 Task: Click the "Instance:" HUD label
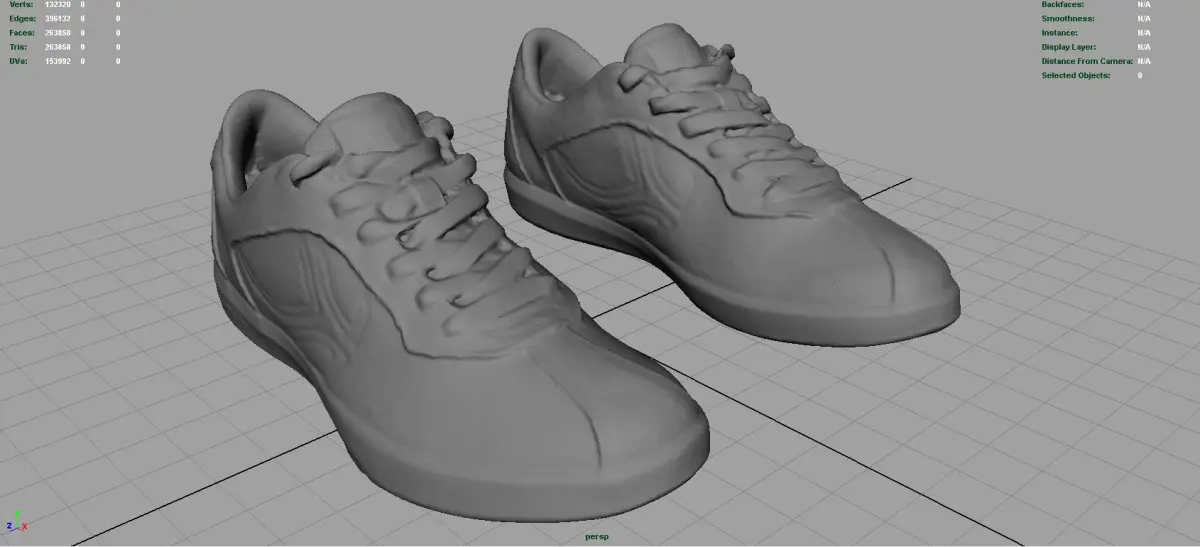[x=1059, y=33]
